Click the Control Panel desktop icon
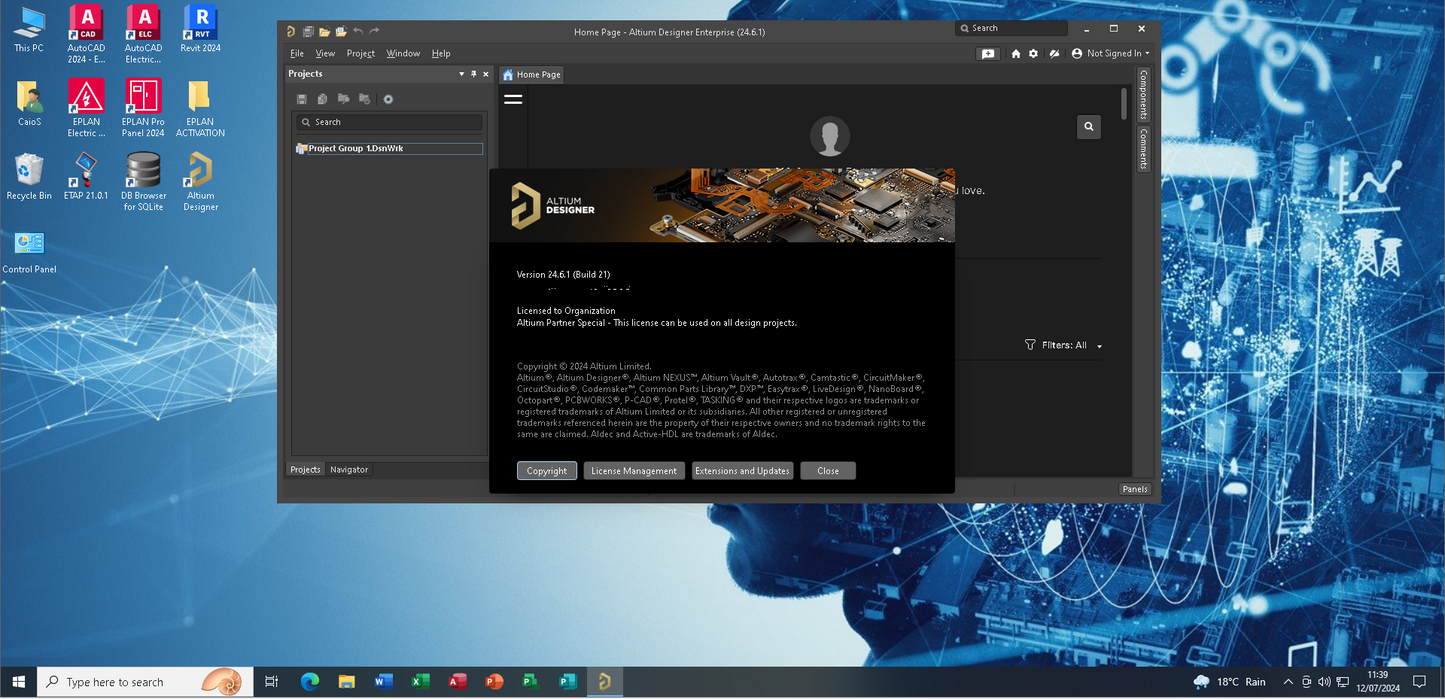The width and height of the screenshot is (1445, 699). (x=29, y=251)
